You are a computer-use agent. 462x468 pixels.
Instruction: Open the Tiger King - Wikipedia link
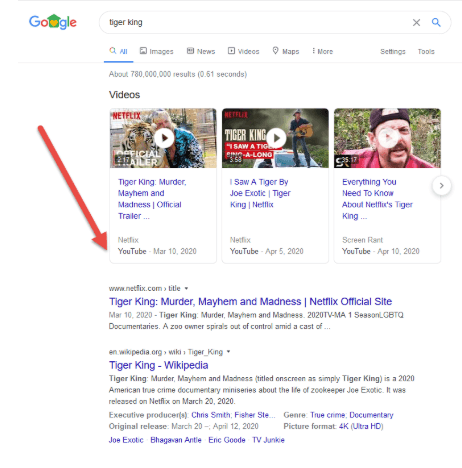158,365
